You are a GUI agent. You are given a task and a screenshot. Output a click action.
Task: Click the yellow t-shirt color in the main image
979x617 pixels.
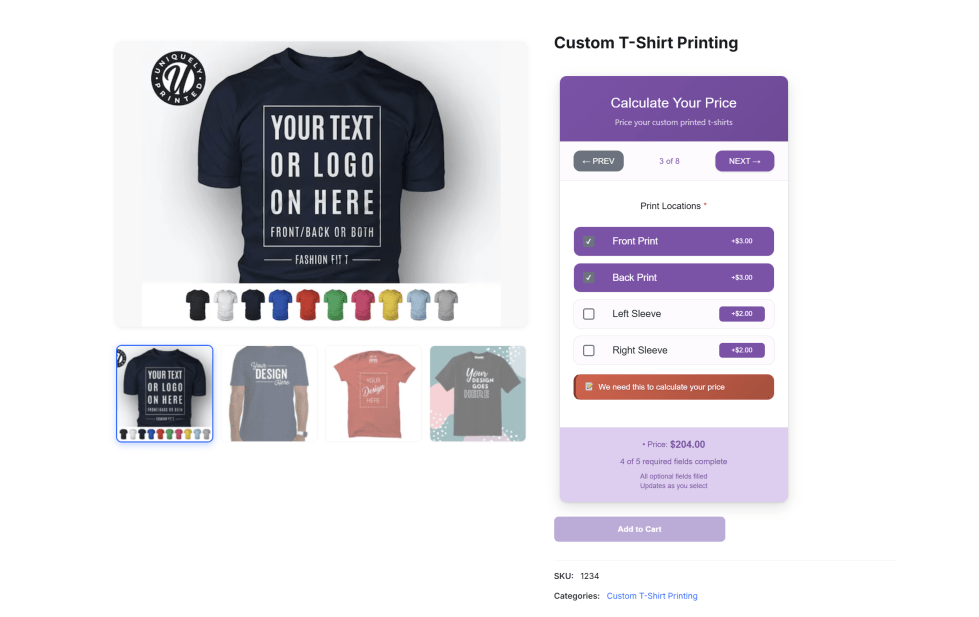(x=390, y=304)
